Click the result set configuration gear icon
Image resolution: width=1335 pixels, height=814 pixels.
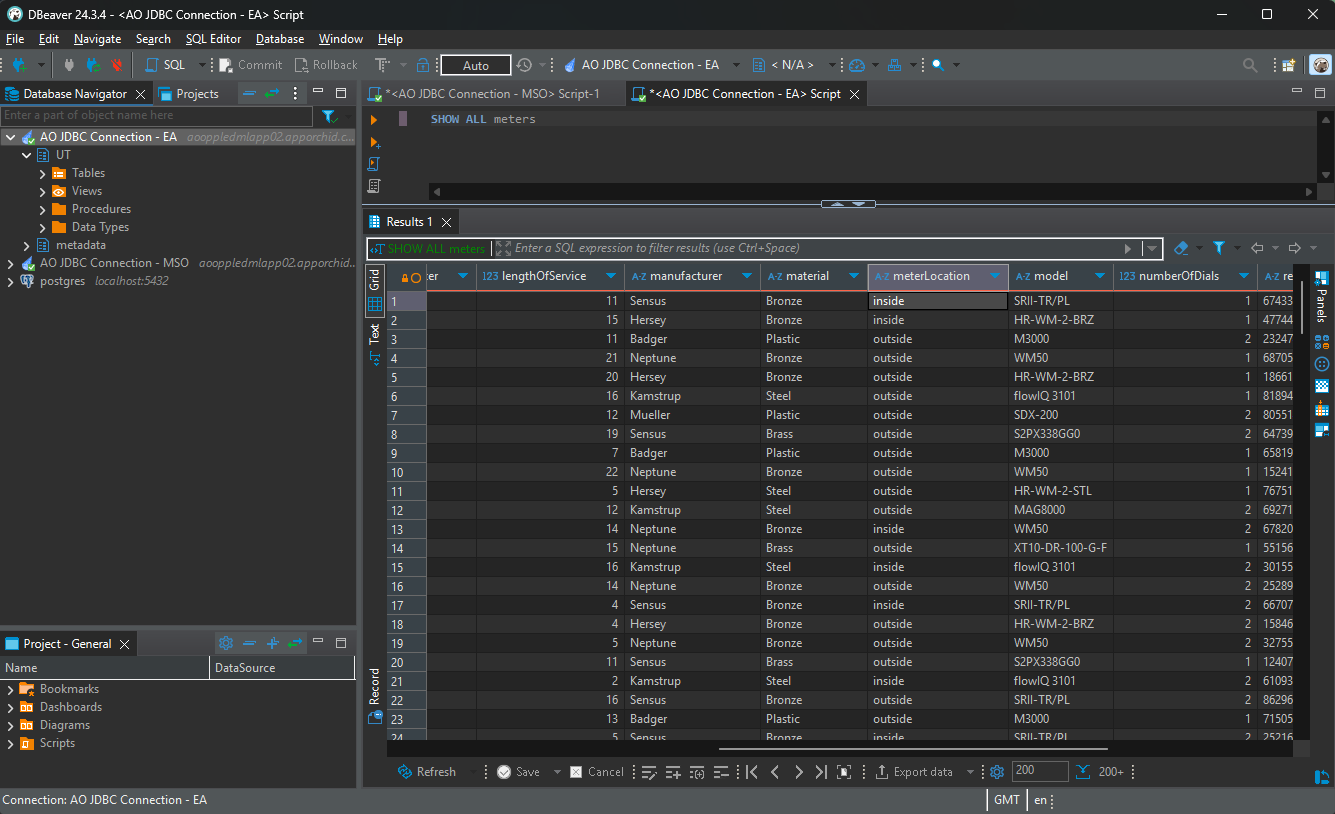pos(996,772)
